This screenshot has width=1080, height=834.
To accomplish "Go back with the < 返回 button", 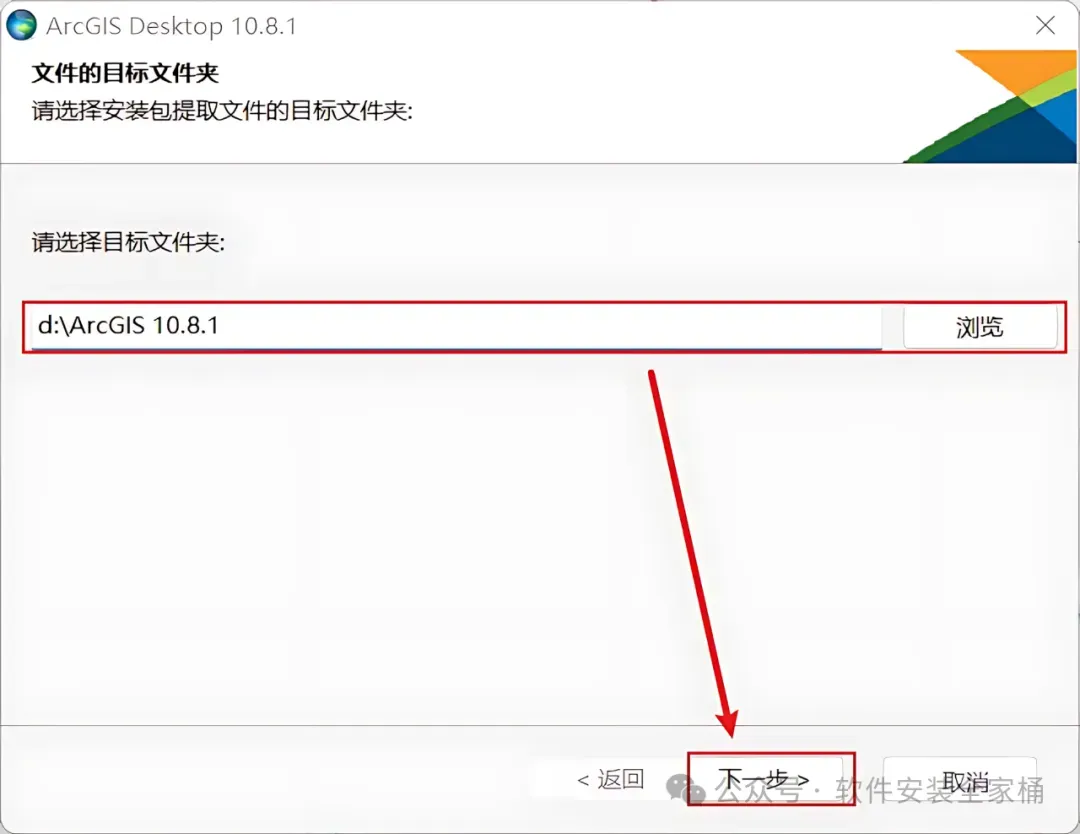I will pos(610,780).
